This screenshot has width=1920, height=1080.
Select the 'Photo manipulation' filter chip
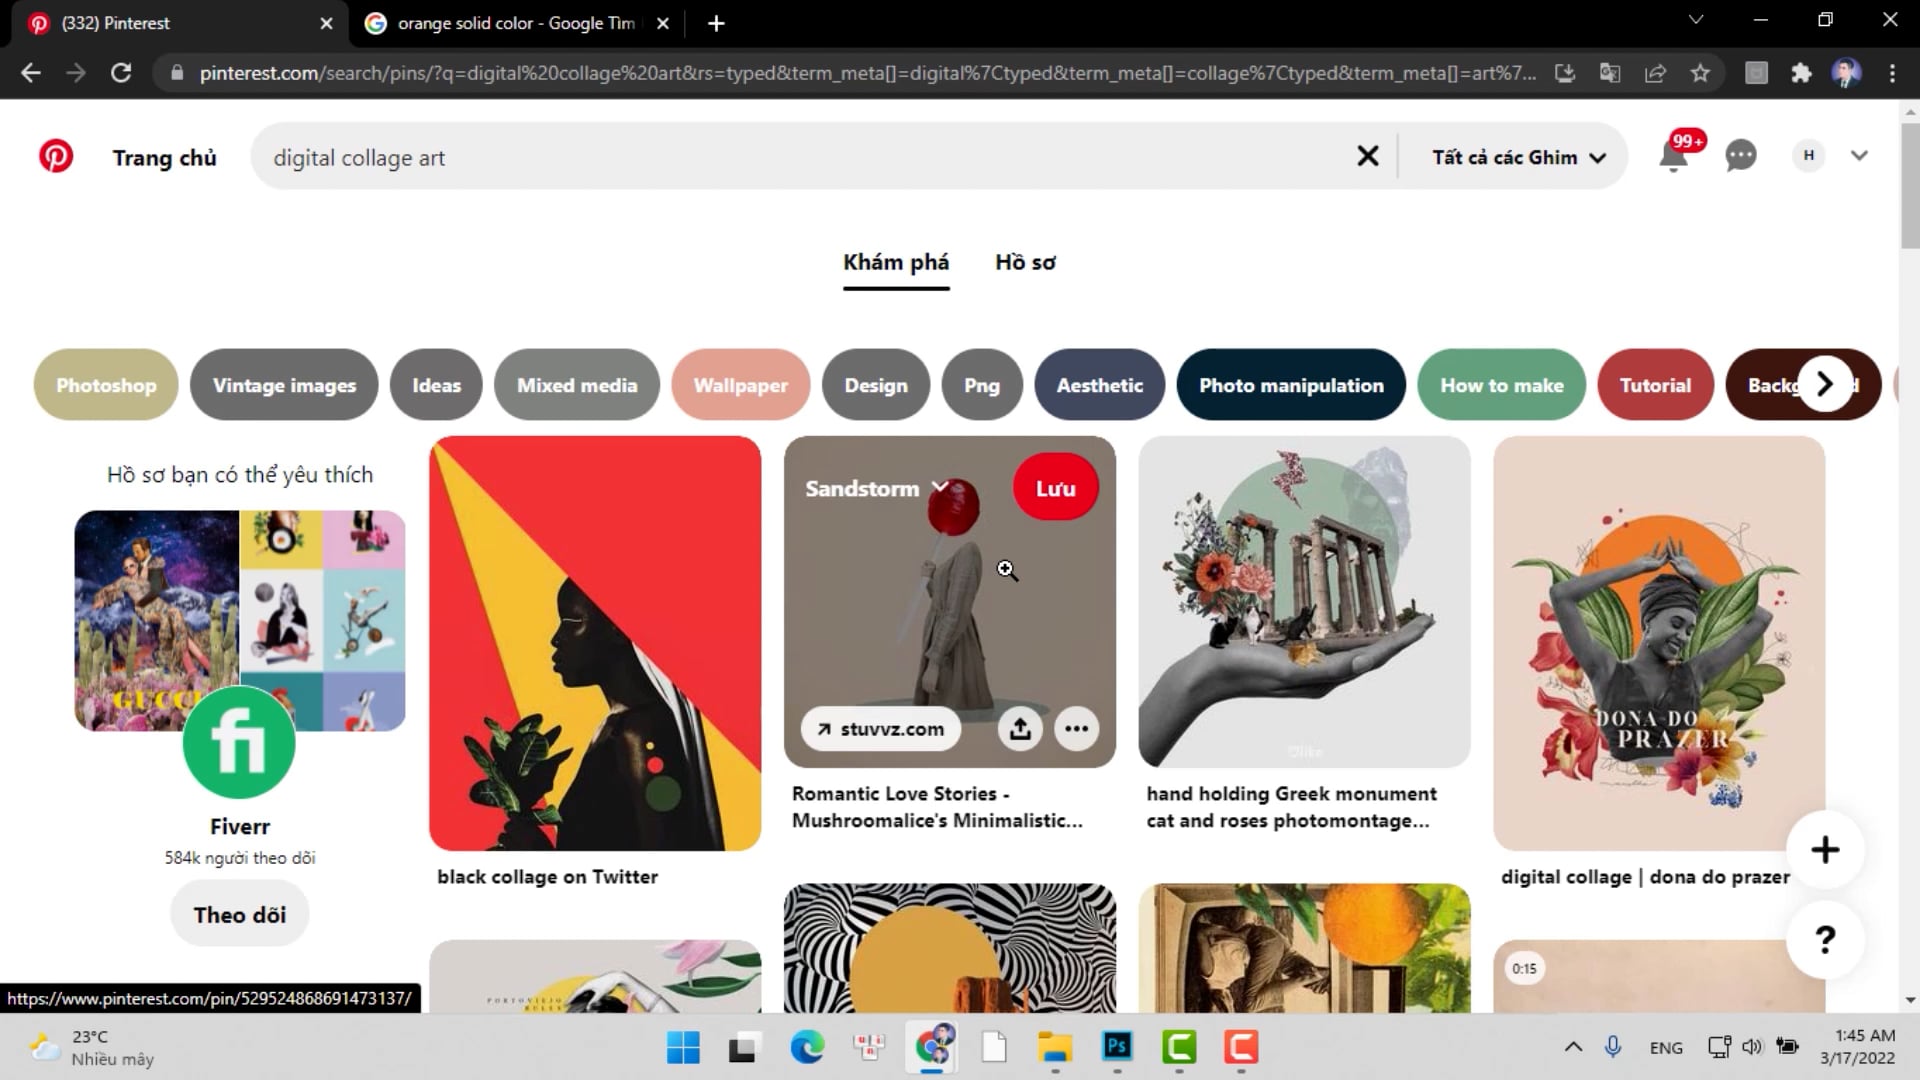1291,385
